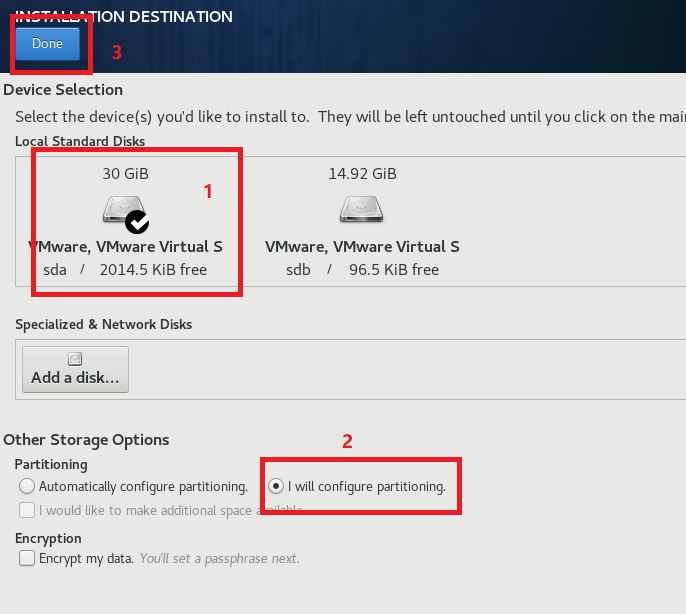Screen dimensions: 686x614
Task: Click the checkmark badge on sda disk
Action: click(137, 222)
